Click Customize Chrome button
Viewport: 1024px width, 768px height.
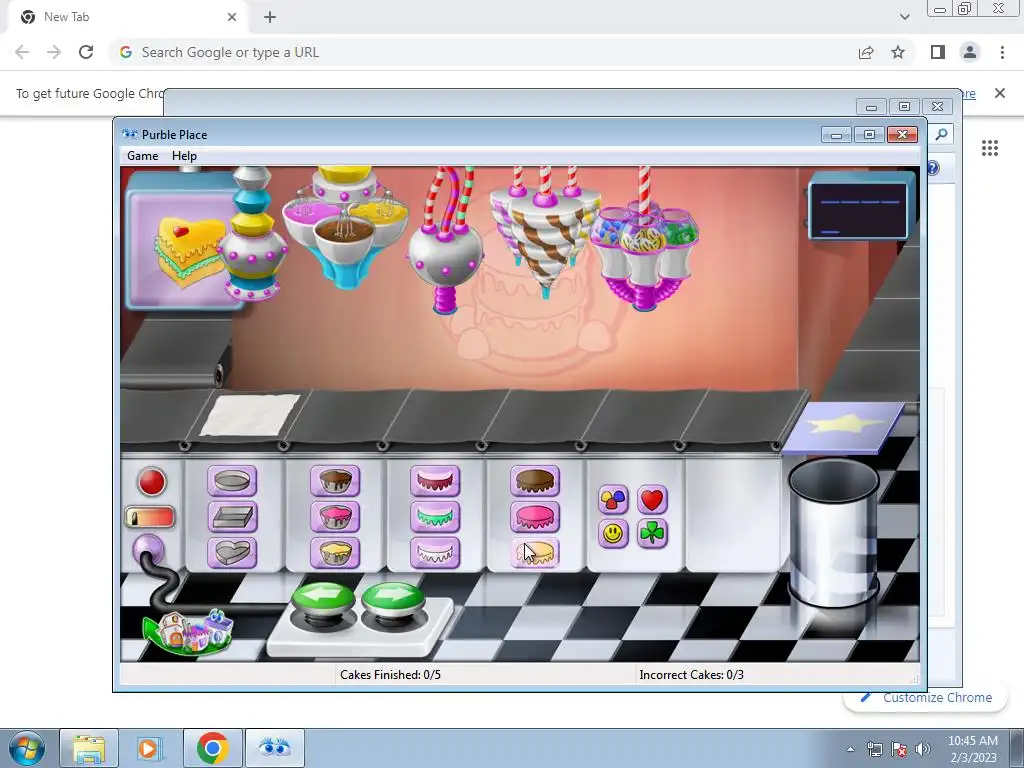pos(926,697)
